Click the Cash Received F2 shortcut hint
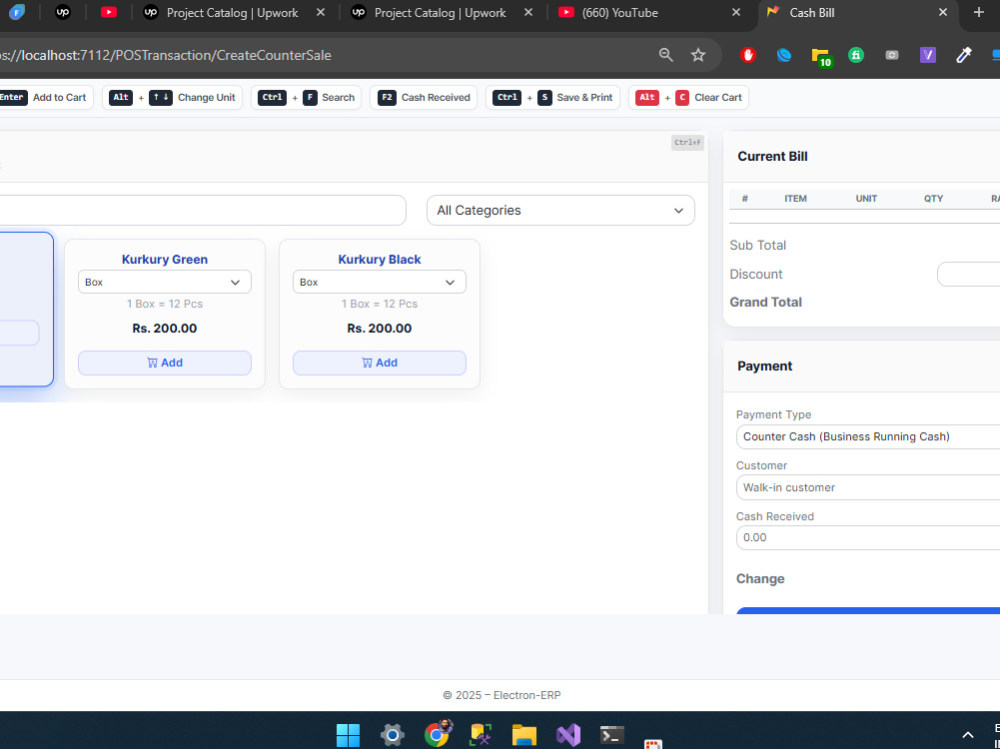Image resolution: width=1000 pixels, height=749 pixels. (x=423, y=98)
